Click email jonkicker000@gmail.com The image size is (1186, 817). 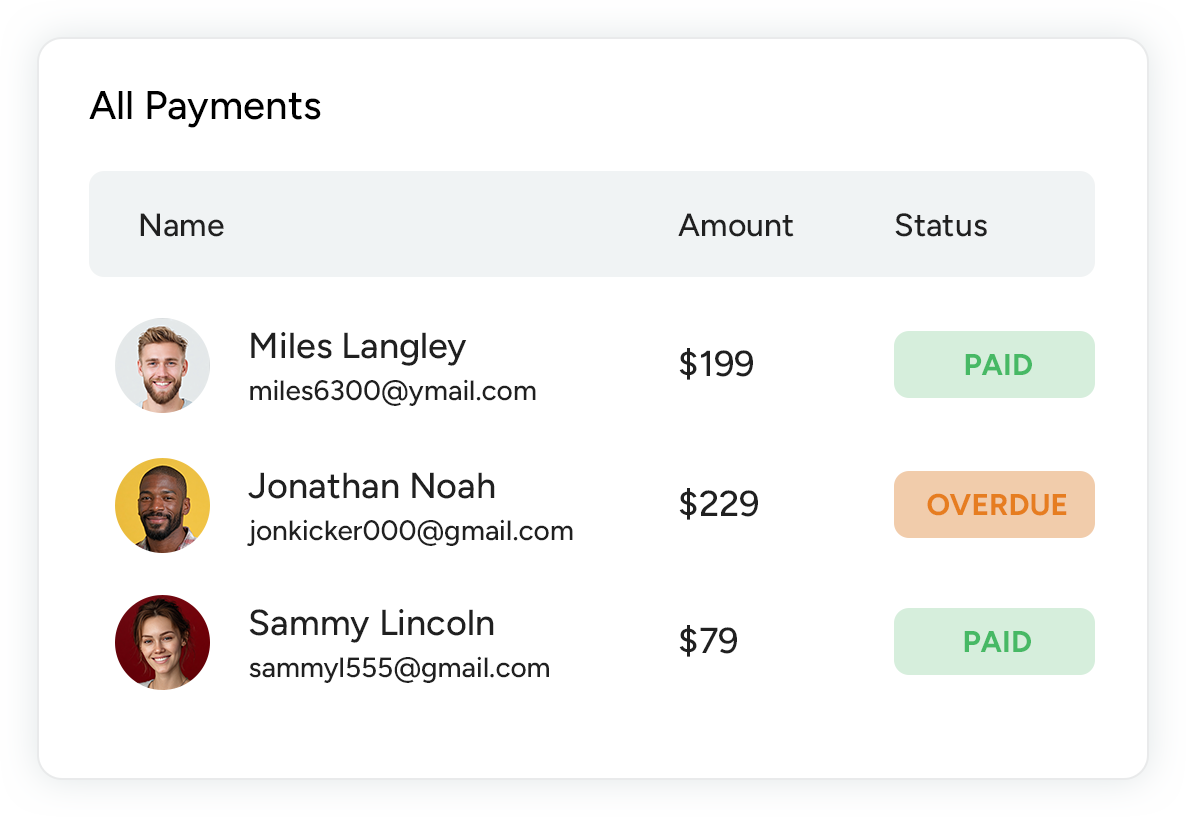click(411, 531)
